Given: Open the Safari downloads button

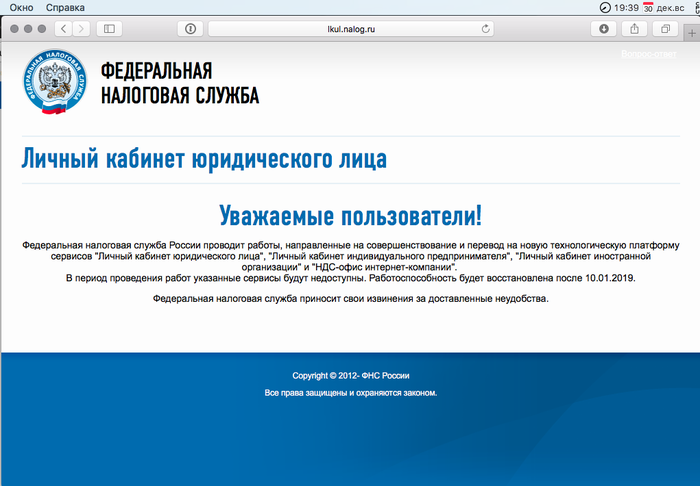Looking at the screenshot, I should [605, 29].
